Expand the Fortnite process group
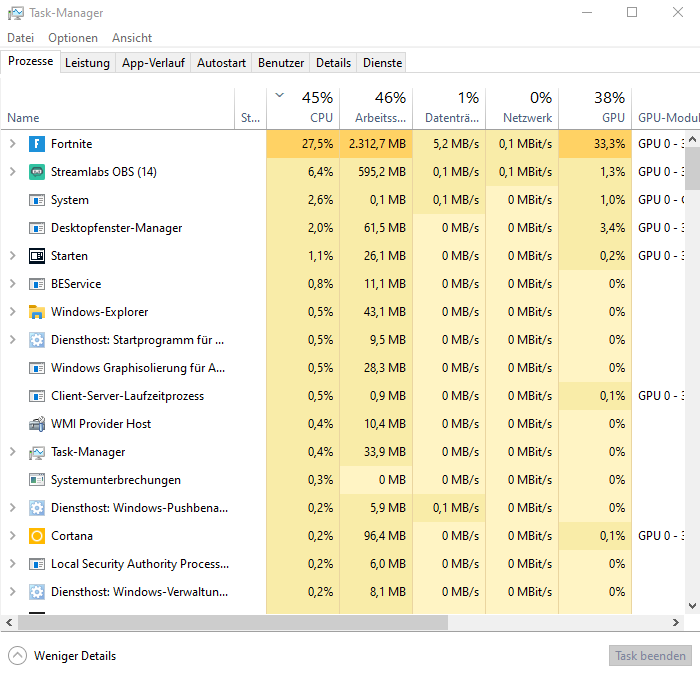The width and height of the screenshot is (700, 680). (12, 144)
